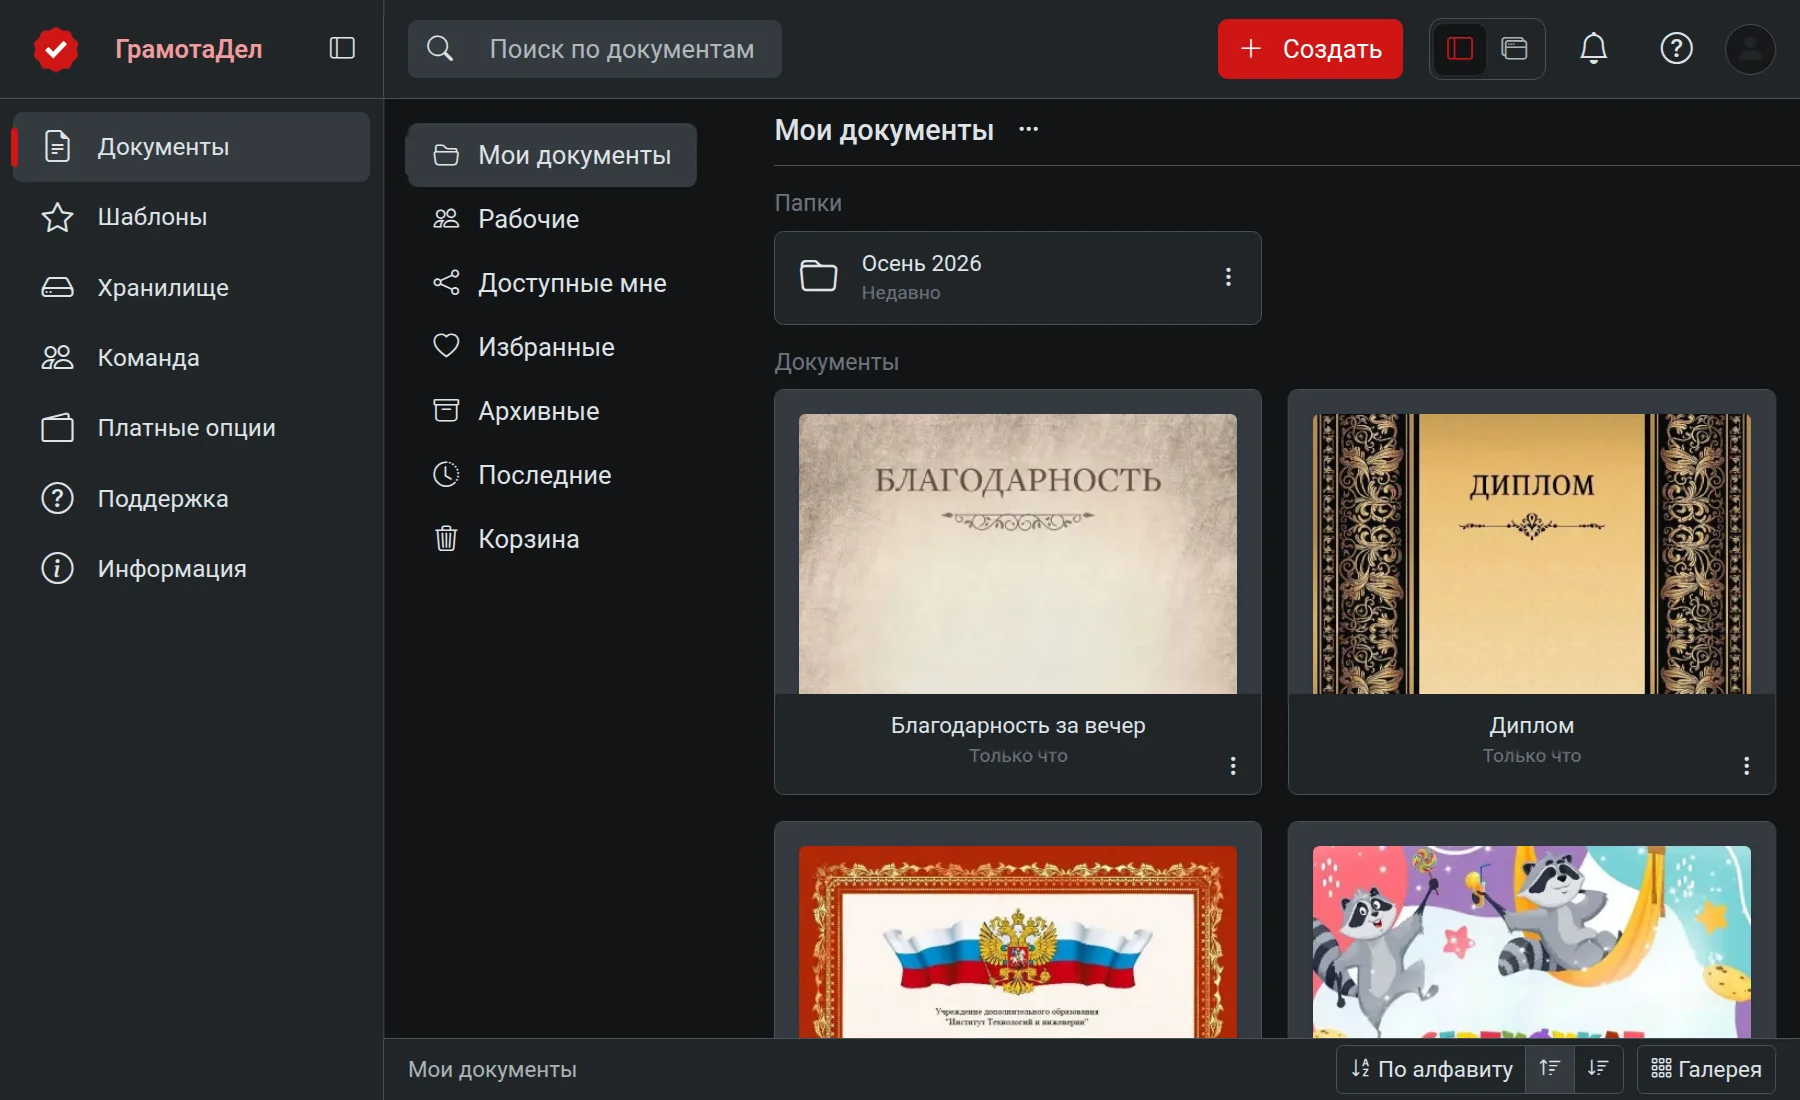Sort in ascending order
The height and width of the screenshot is (1100, 1800).
1549,1069
